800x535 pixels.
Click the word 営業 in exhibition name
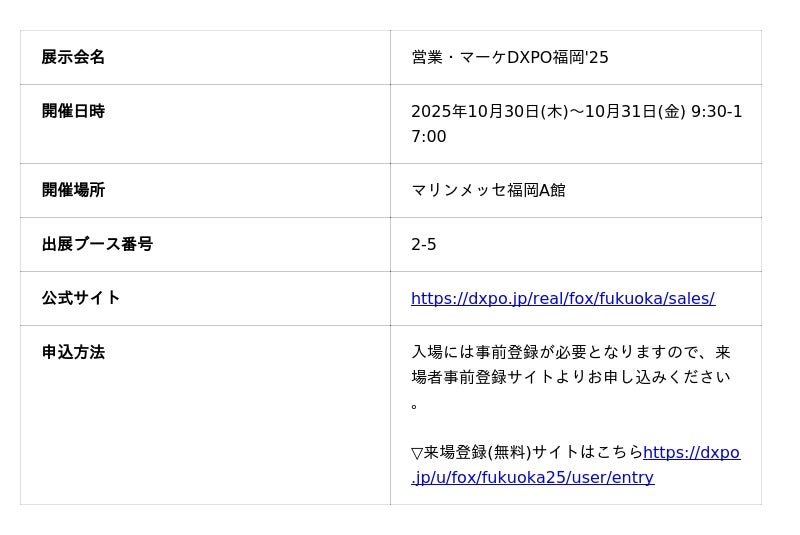[427, 57]
